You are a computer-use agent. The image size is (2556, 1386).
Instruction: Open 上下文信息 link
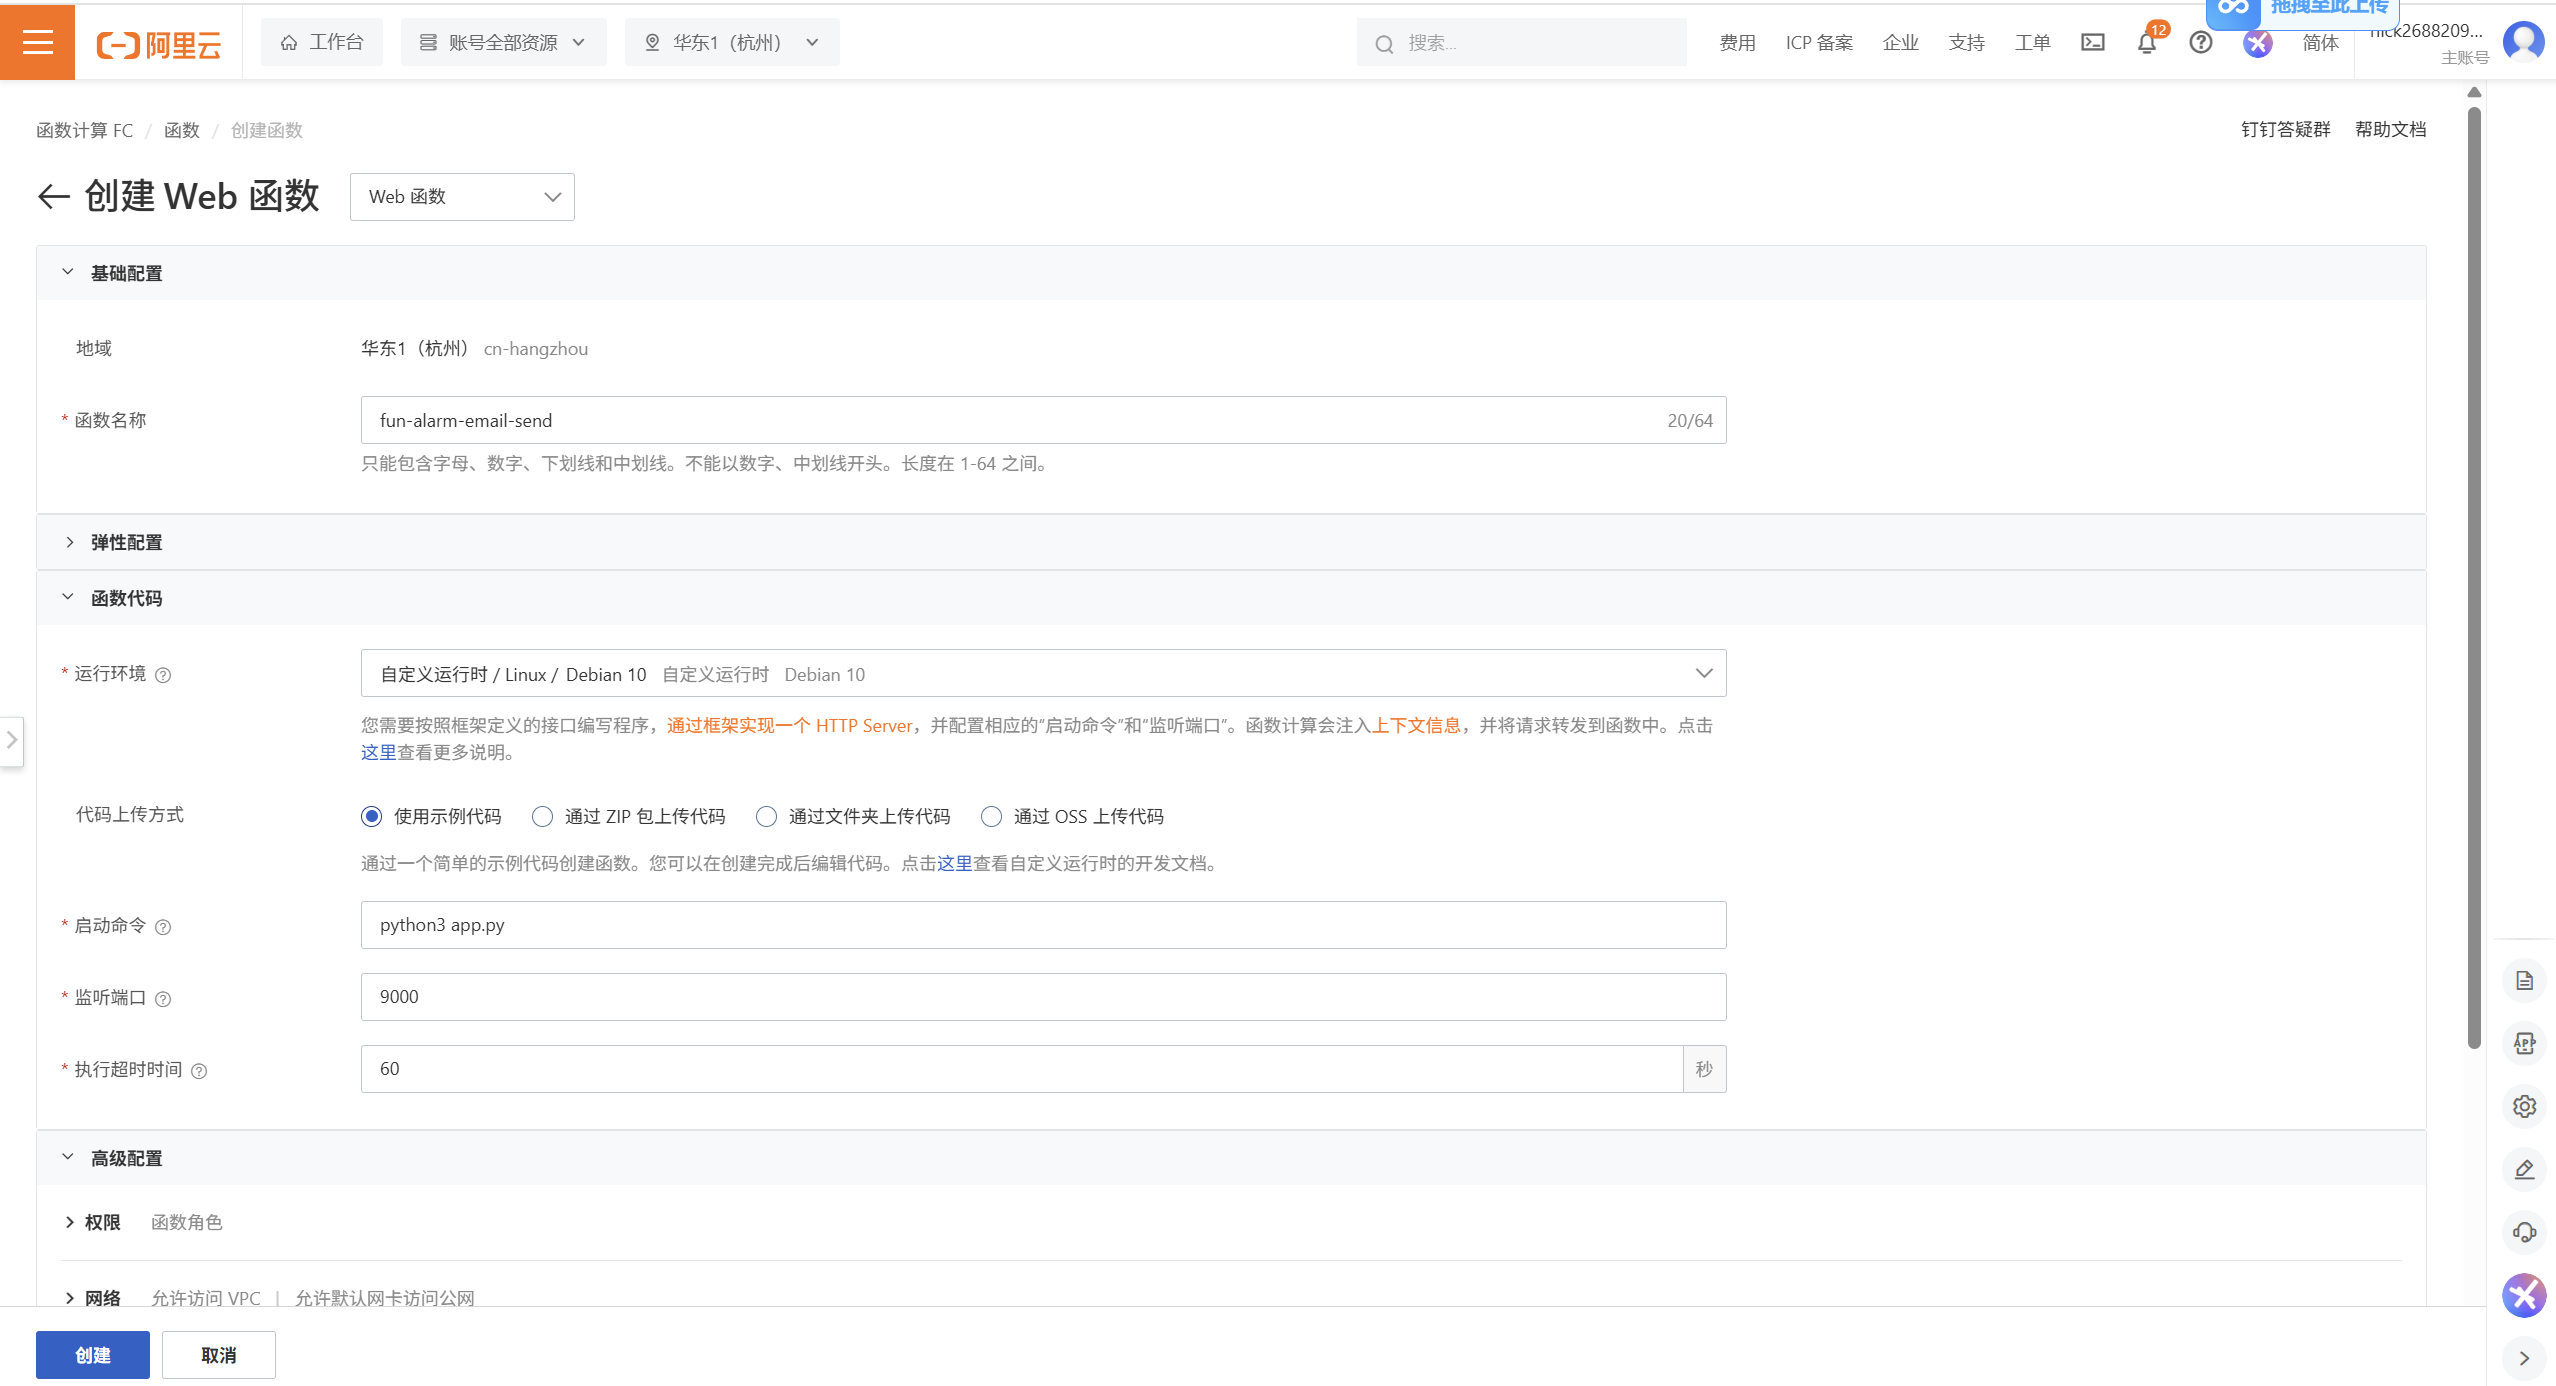tap(1416, 725)
